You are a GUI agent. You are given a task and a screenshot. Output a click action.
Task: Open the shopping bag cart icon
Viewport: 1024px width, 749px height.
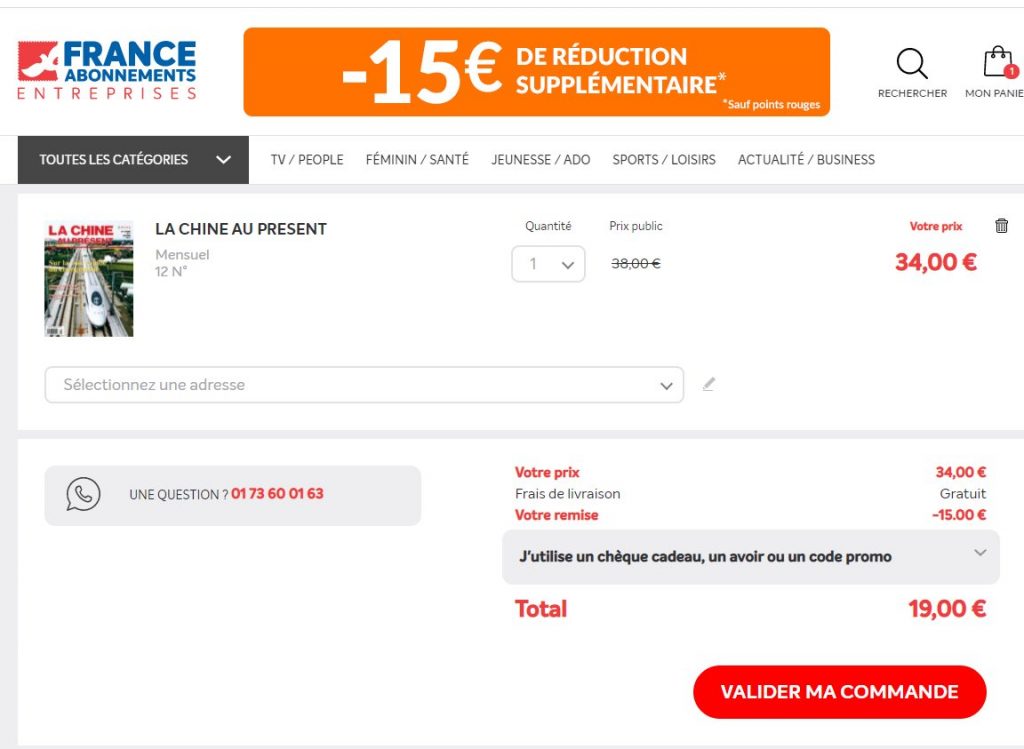(999, 63)
